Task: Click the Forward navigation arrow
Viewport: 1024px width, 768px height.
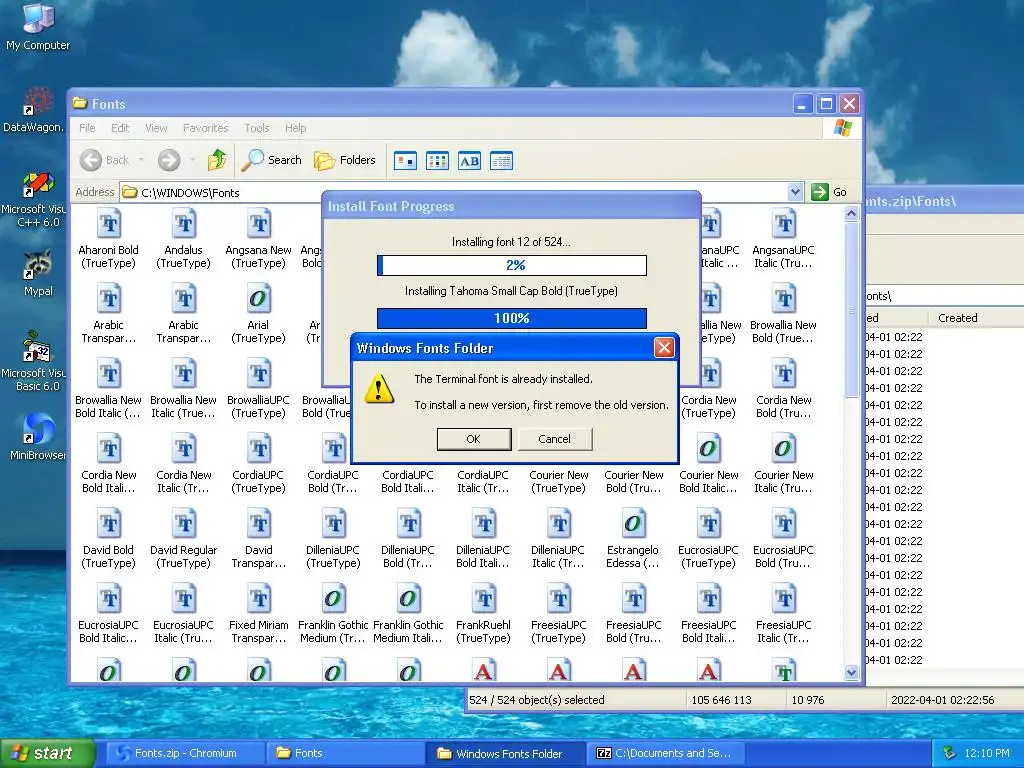Action: point(168,160)
